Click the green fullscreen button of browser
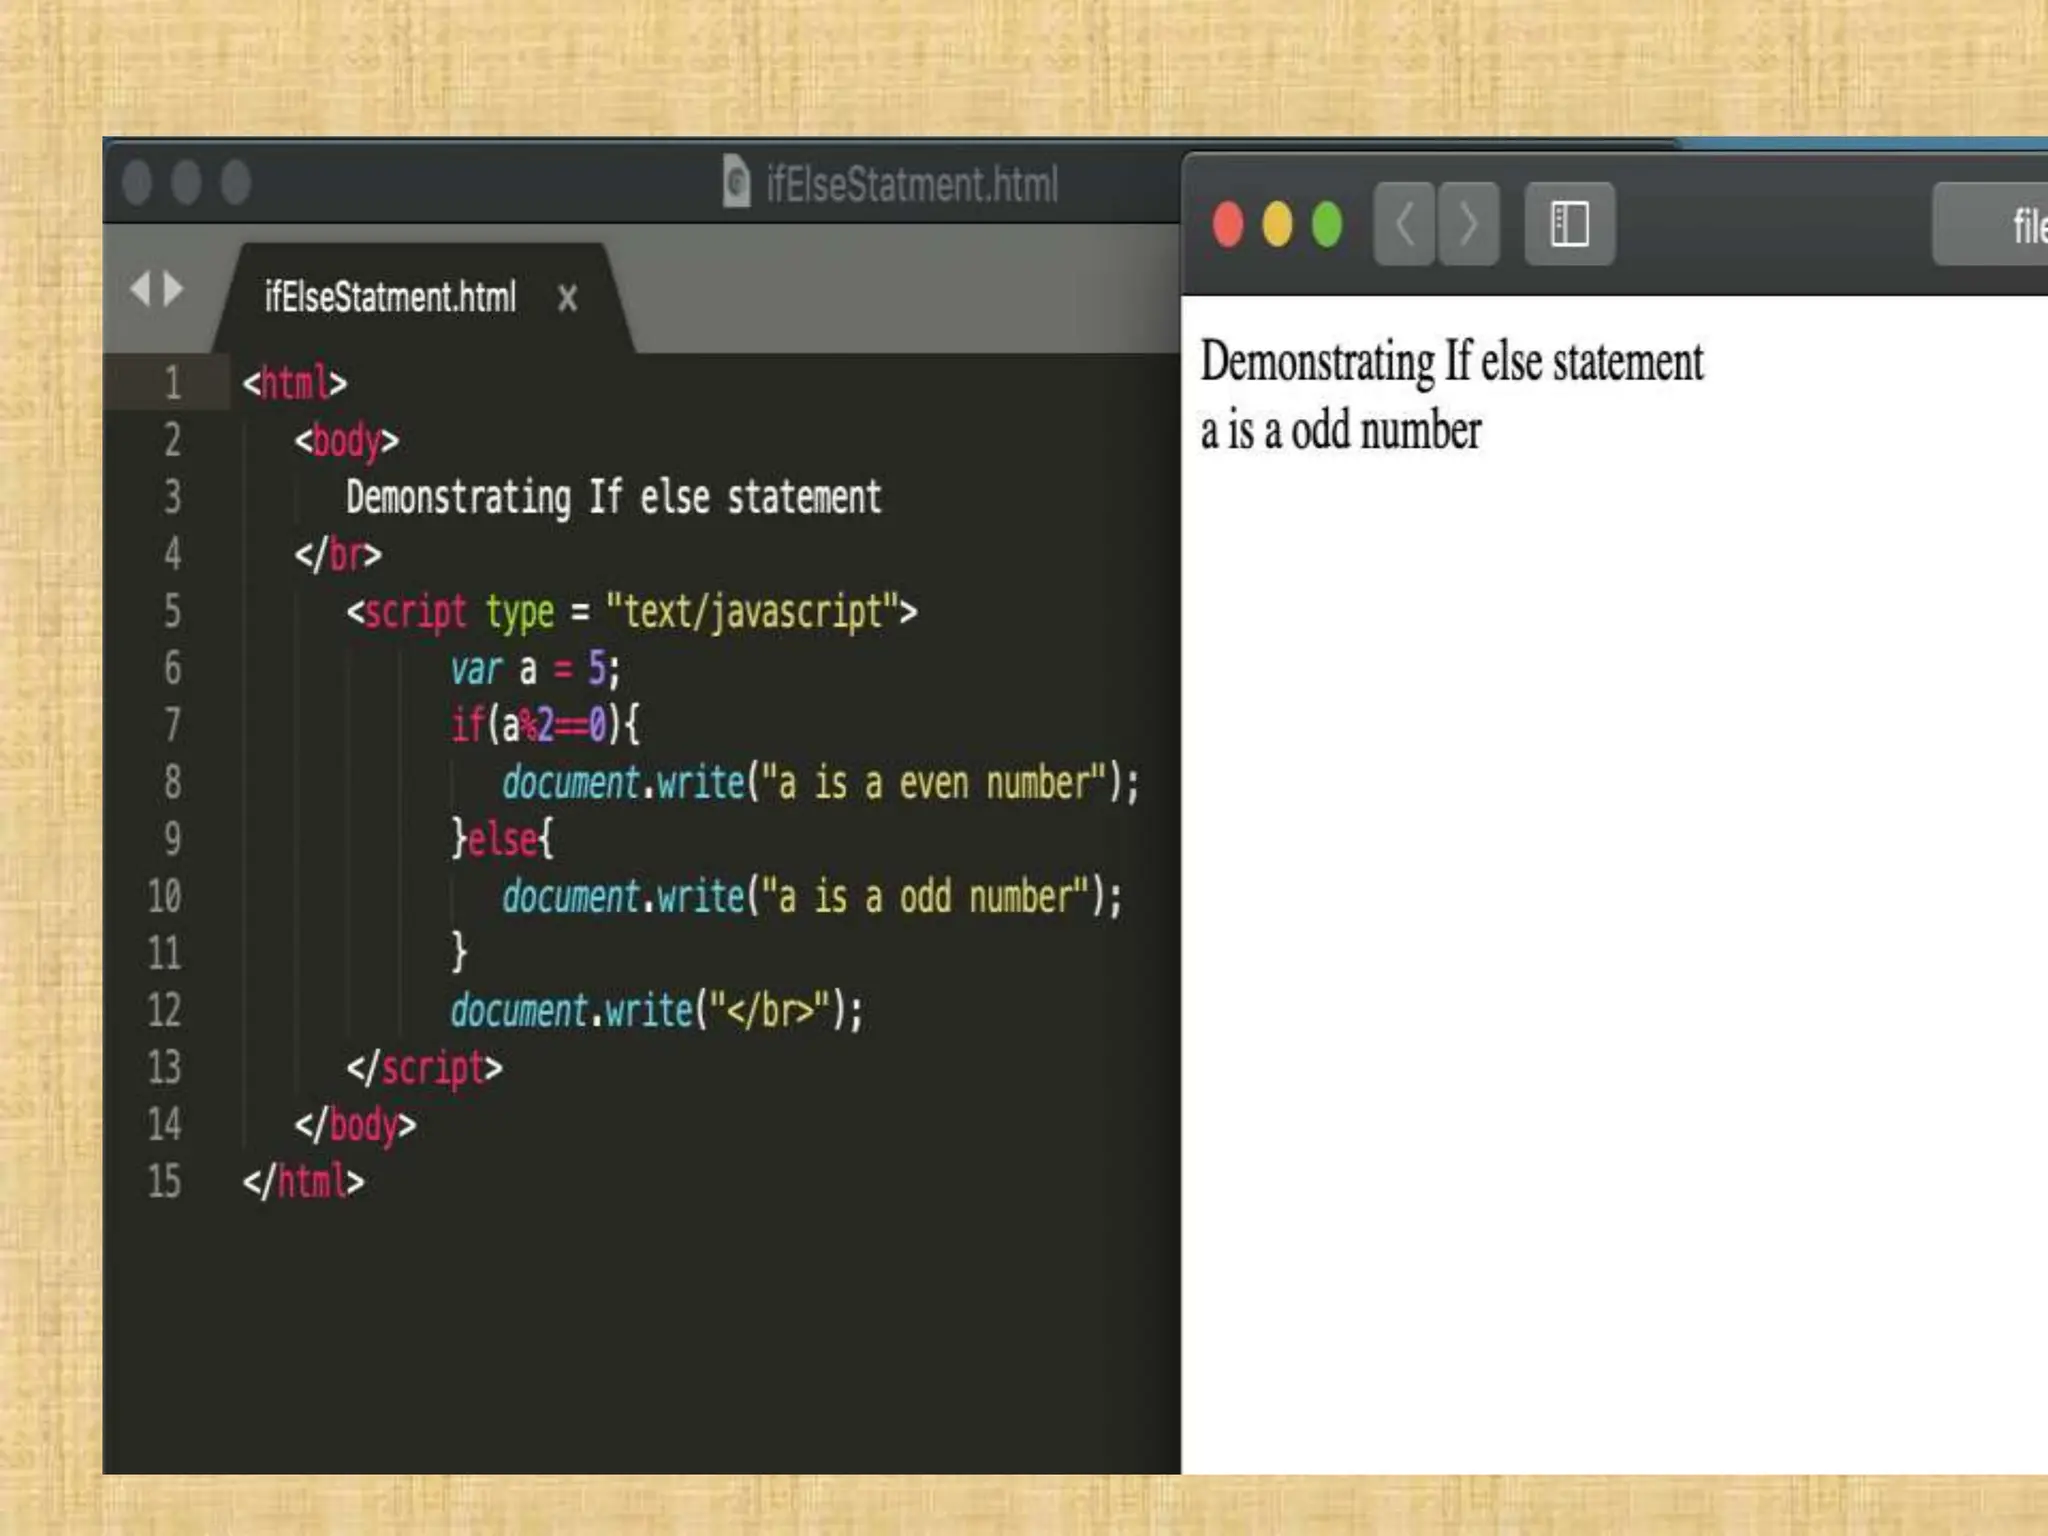Screen dimensions: 2048x1536 1327,224
